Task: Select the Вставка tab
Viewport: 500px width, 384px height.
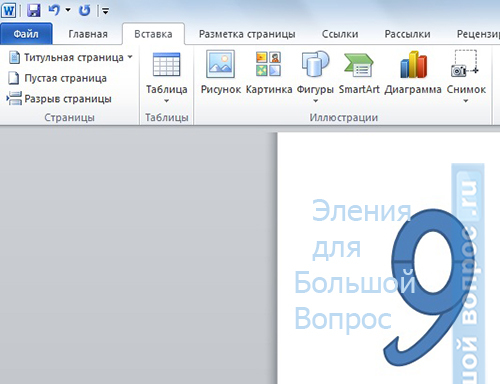Action: 153,34
